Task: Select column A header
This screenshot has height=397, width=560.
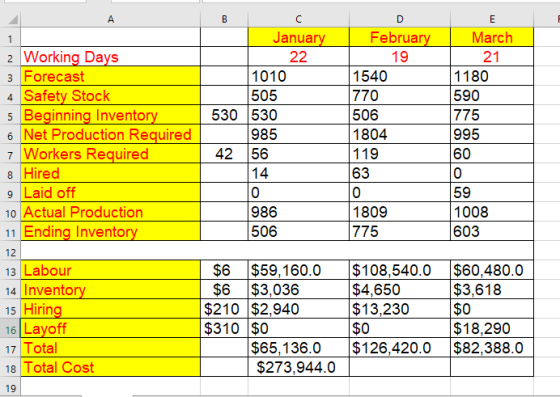Action: [111, 19]
